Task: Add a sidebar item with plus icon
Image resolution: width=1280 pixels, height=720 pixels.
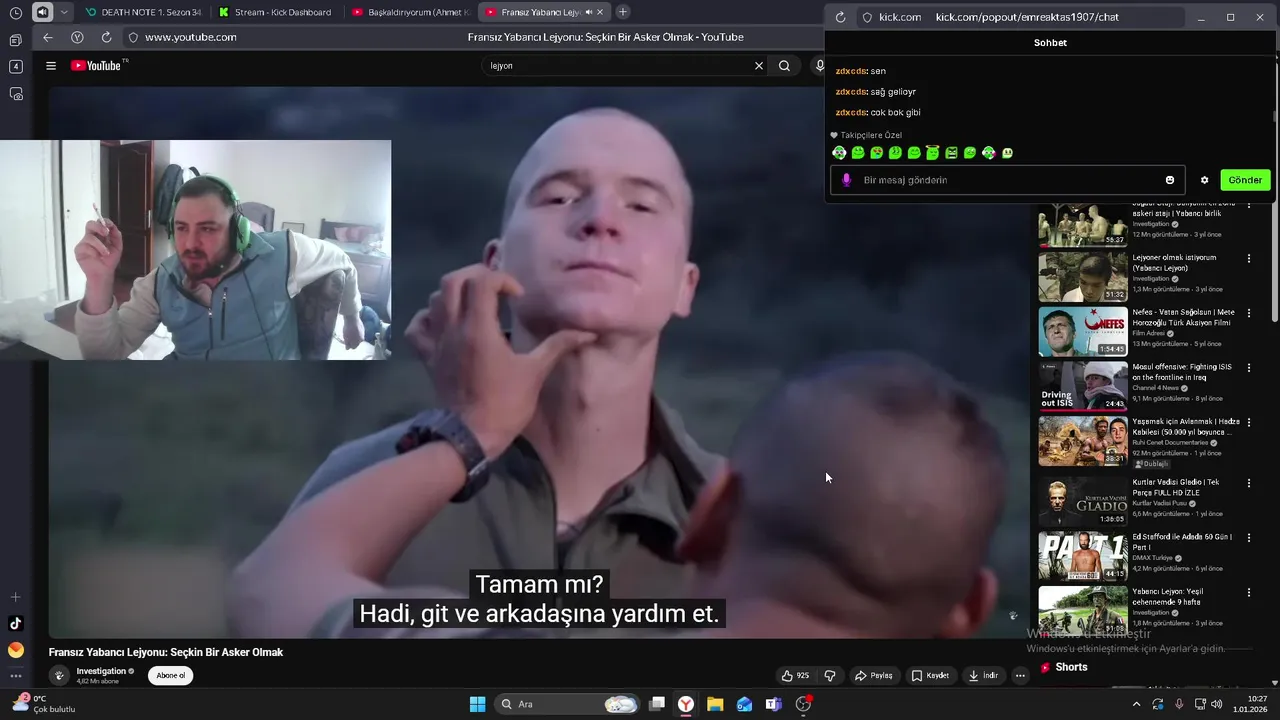Action: coord(16,597)
